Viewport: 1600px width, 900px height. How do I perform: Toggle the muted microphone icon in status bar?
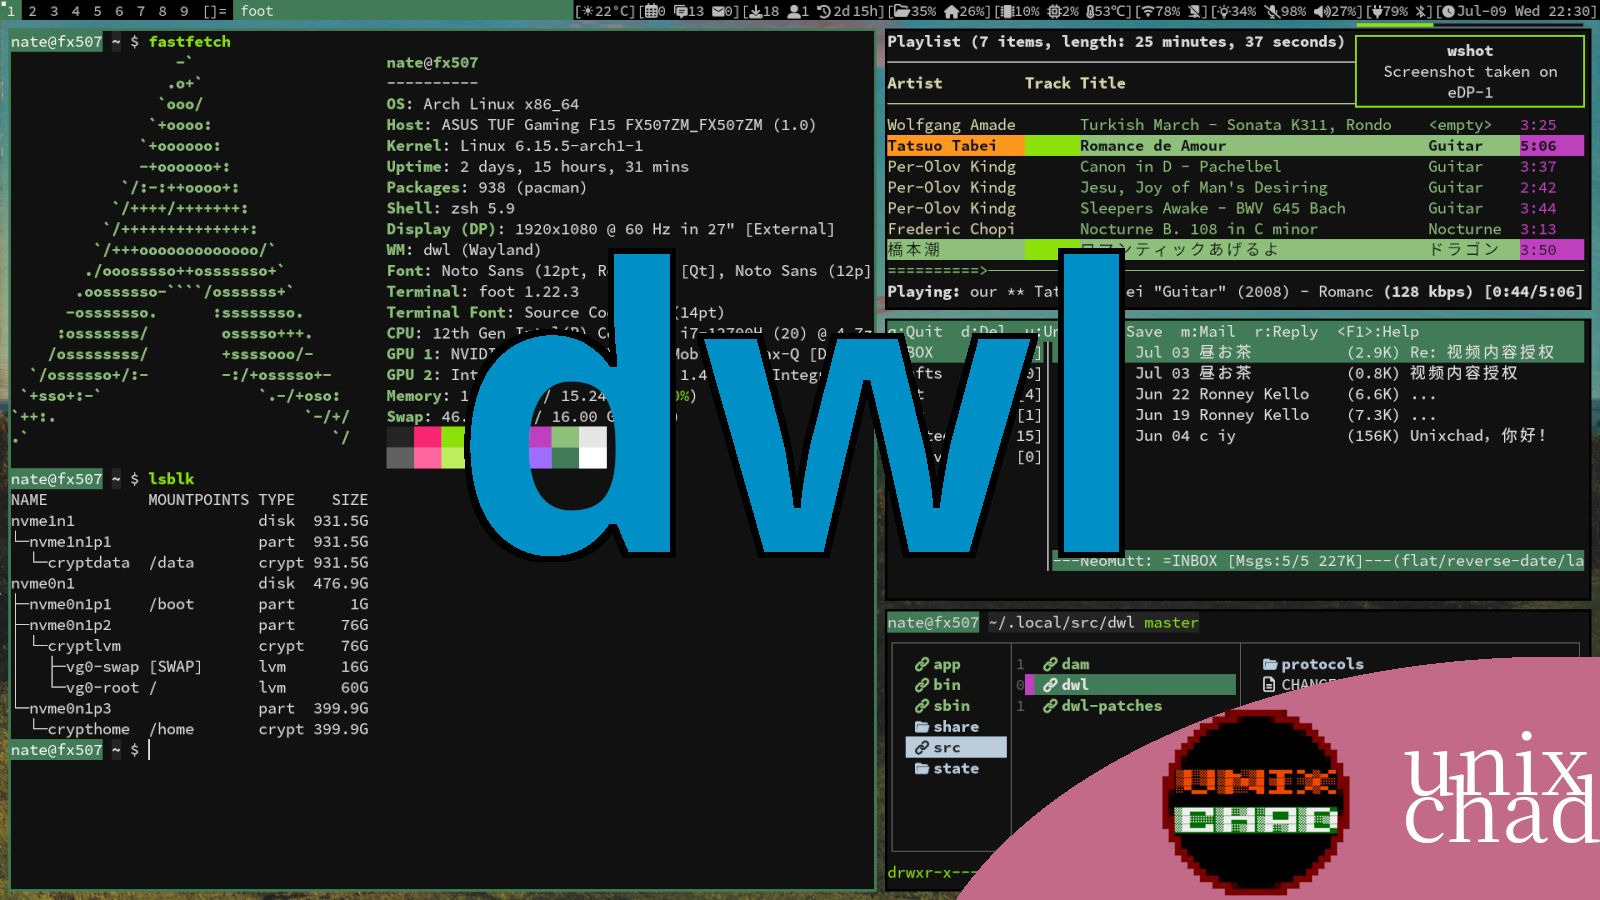(1272, 11)
